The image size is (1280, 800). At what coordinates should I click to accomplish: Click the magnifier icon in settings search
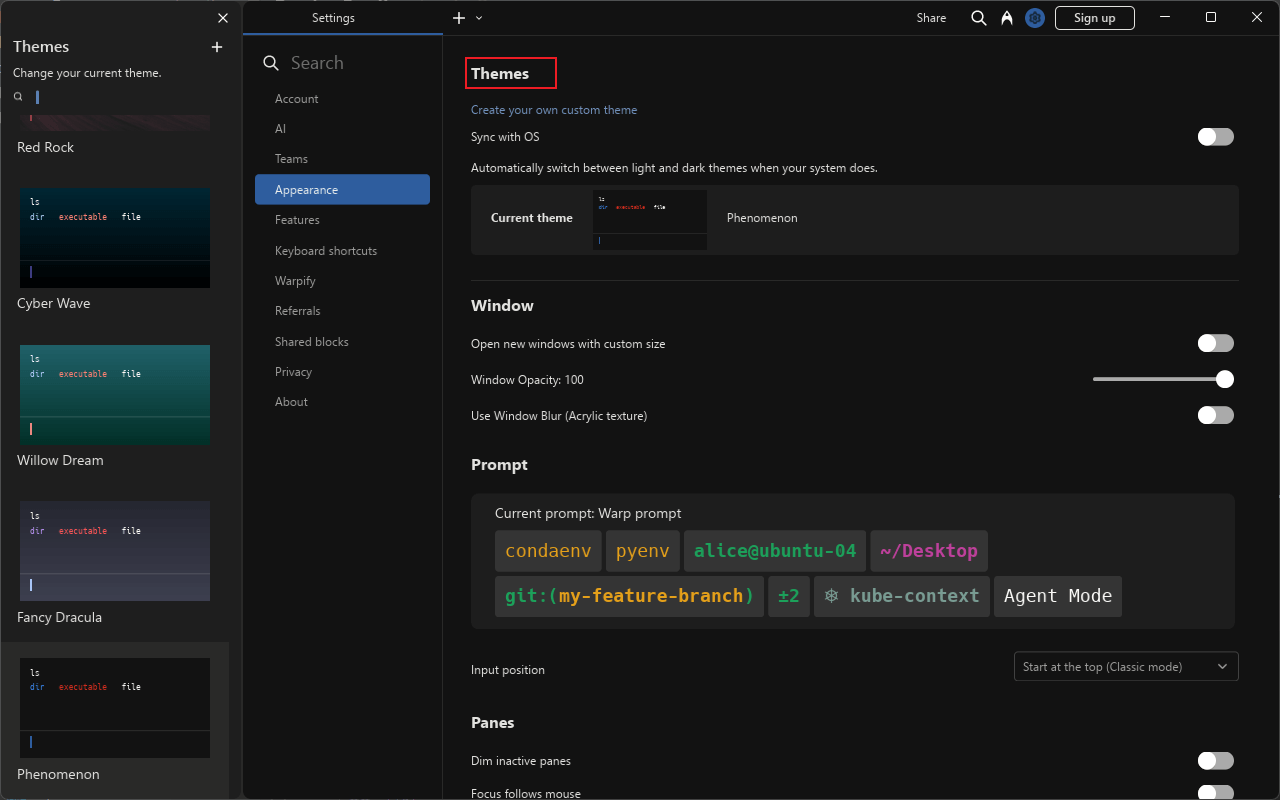271,63
